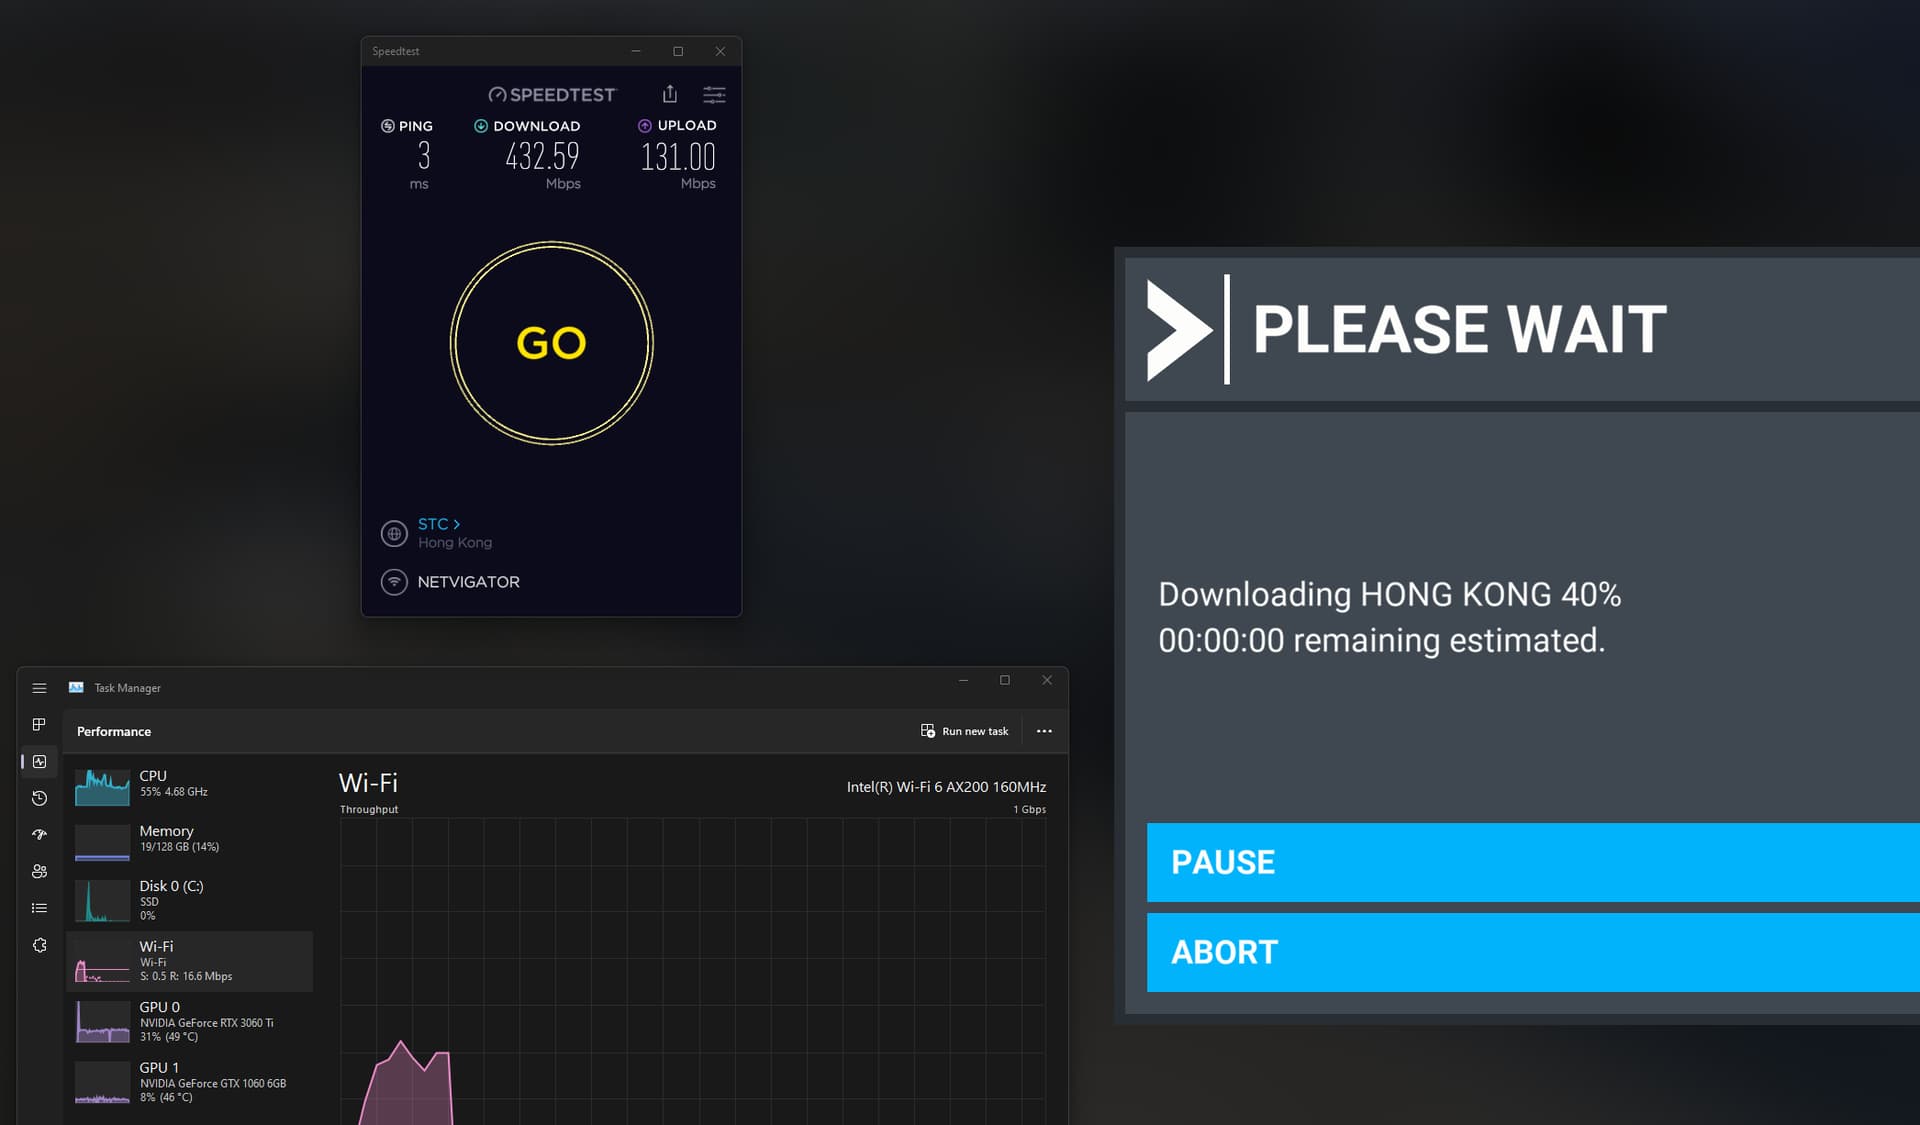1920x1125 pixels.
Task: Abort the Hong Kong download
Action: coord(1533,952)
